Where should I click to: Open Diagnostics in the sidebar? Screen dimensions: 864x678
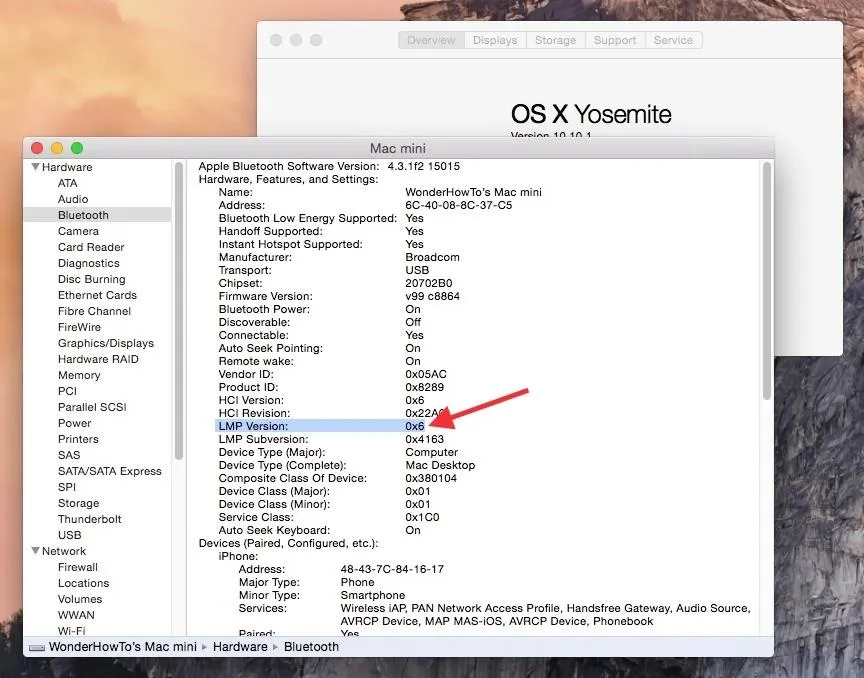[89, 263]
